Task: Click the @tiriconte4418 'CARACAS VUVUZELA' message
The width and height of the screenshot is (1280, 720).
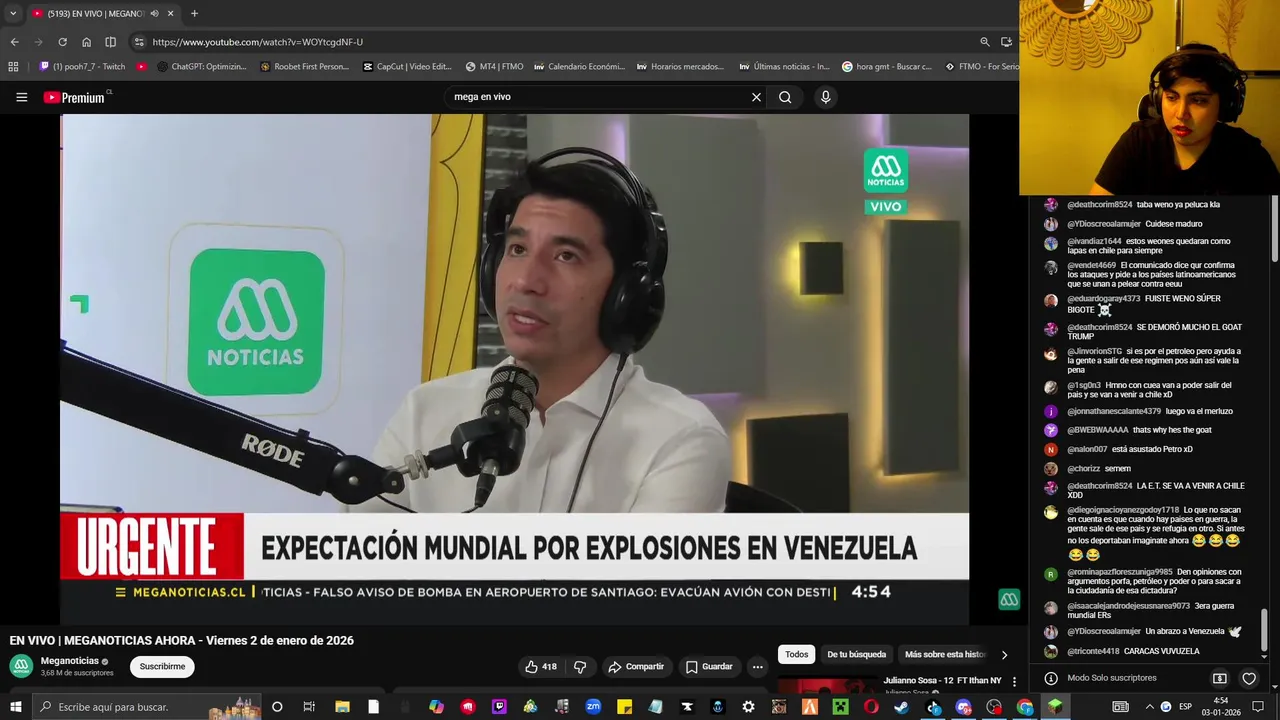Action: coord(1133,651)
